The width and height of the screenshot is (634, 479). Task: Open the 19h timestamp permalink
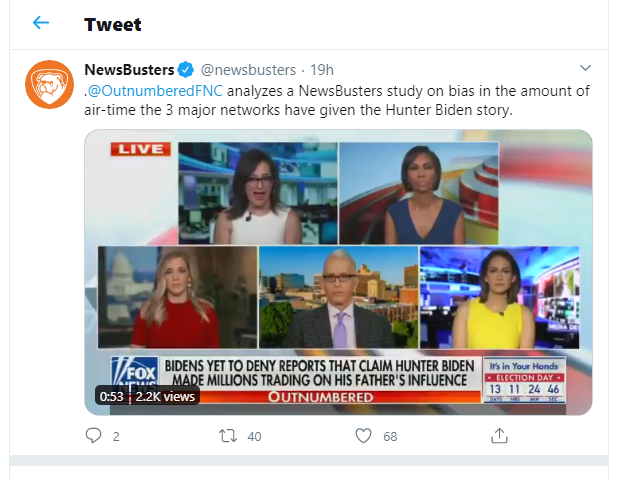click(322, 70)
